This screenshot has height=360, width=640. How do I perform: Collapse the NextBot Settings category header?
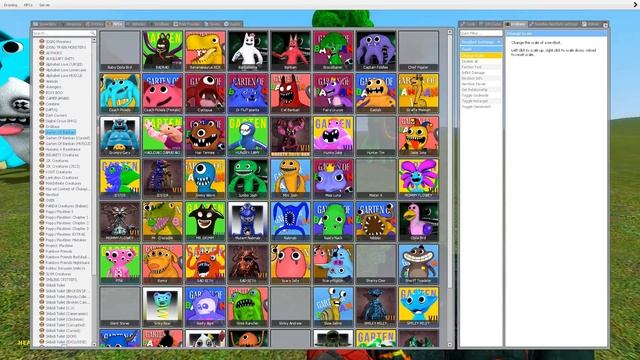pos(481,42)
